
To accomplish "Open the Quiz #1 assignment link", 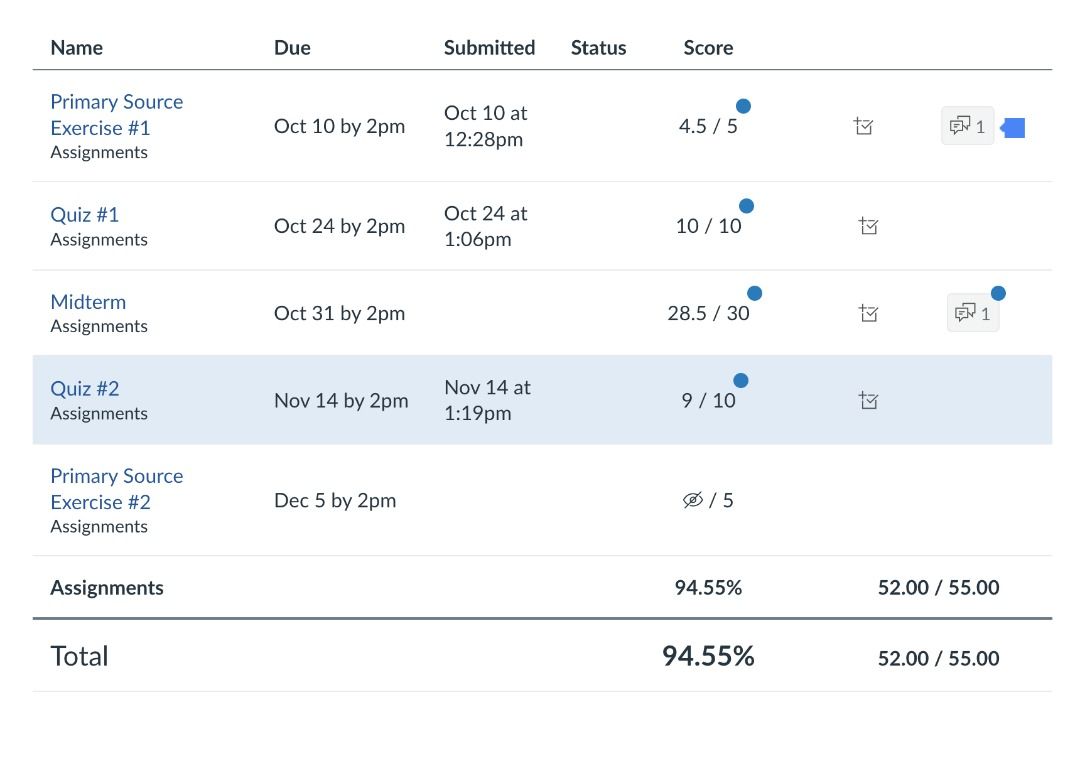I will (85, 215).
